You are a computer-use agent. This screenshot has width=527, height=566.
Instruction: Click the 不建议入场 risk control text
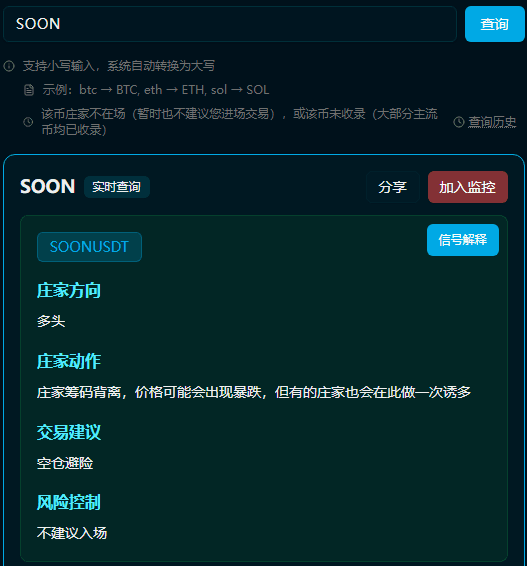click(72, 533)
